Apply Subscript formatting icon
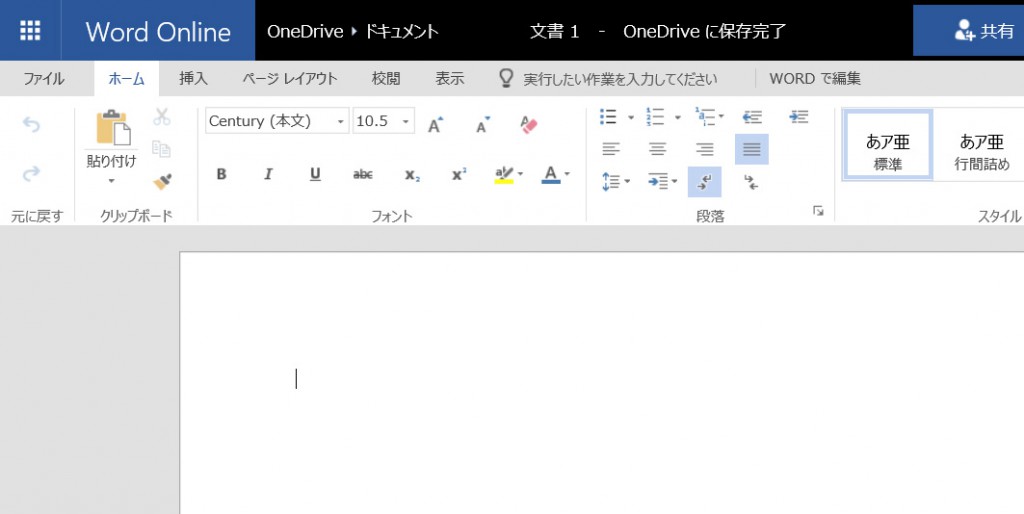1024x514 pixels. (411, 174)
